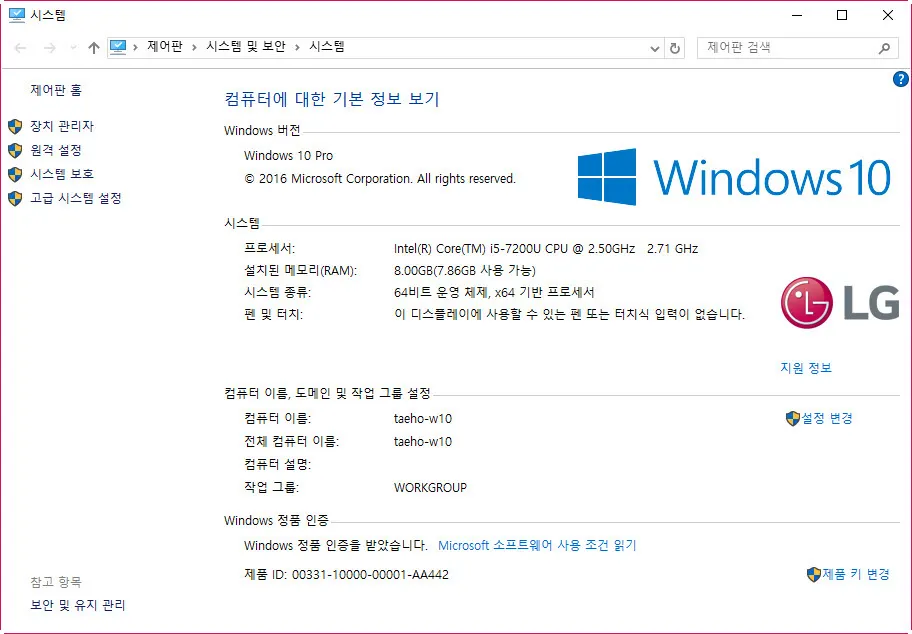Select 시스템 및 보안 in the breadcrumb
Screen dimensions: 912x634
point(246,46)
